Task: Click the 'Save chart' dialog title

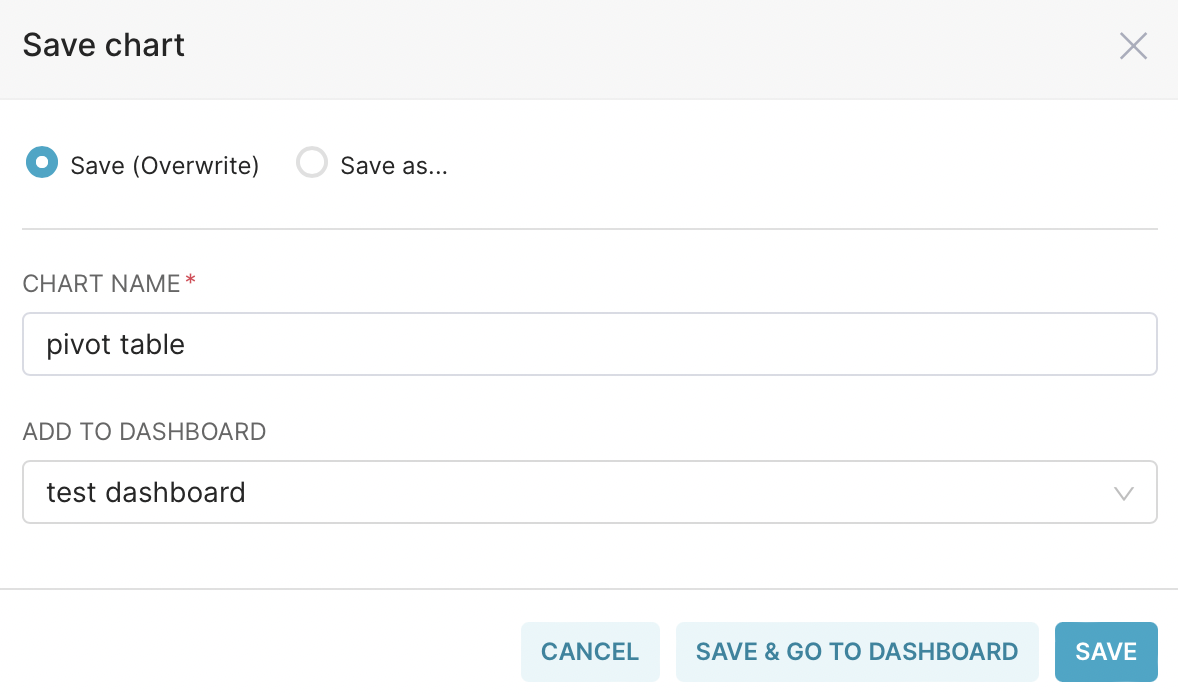Action: coord(104,45)
